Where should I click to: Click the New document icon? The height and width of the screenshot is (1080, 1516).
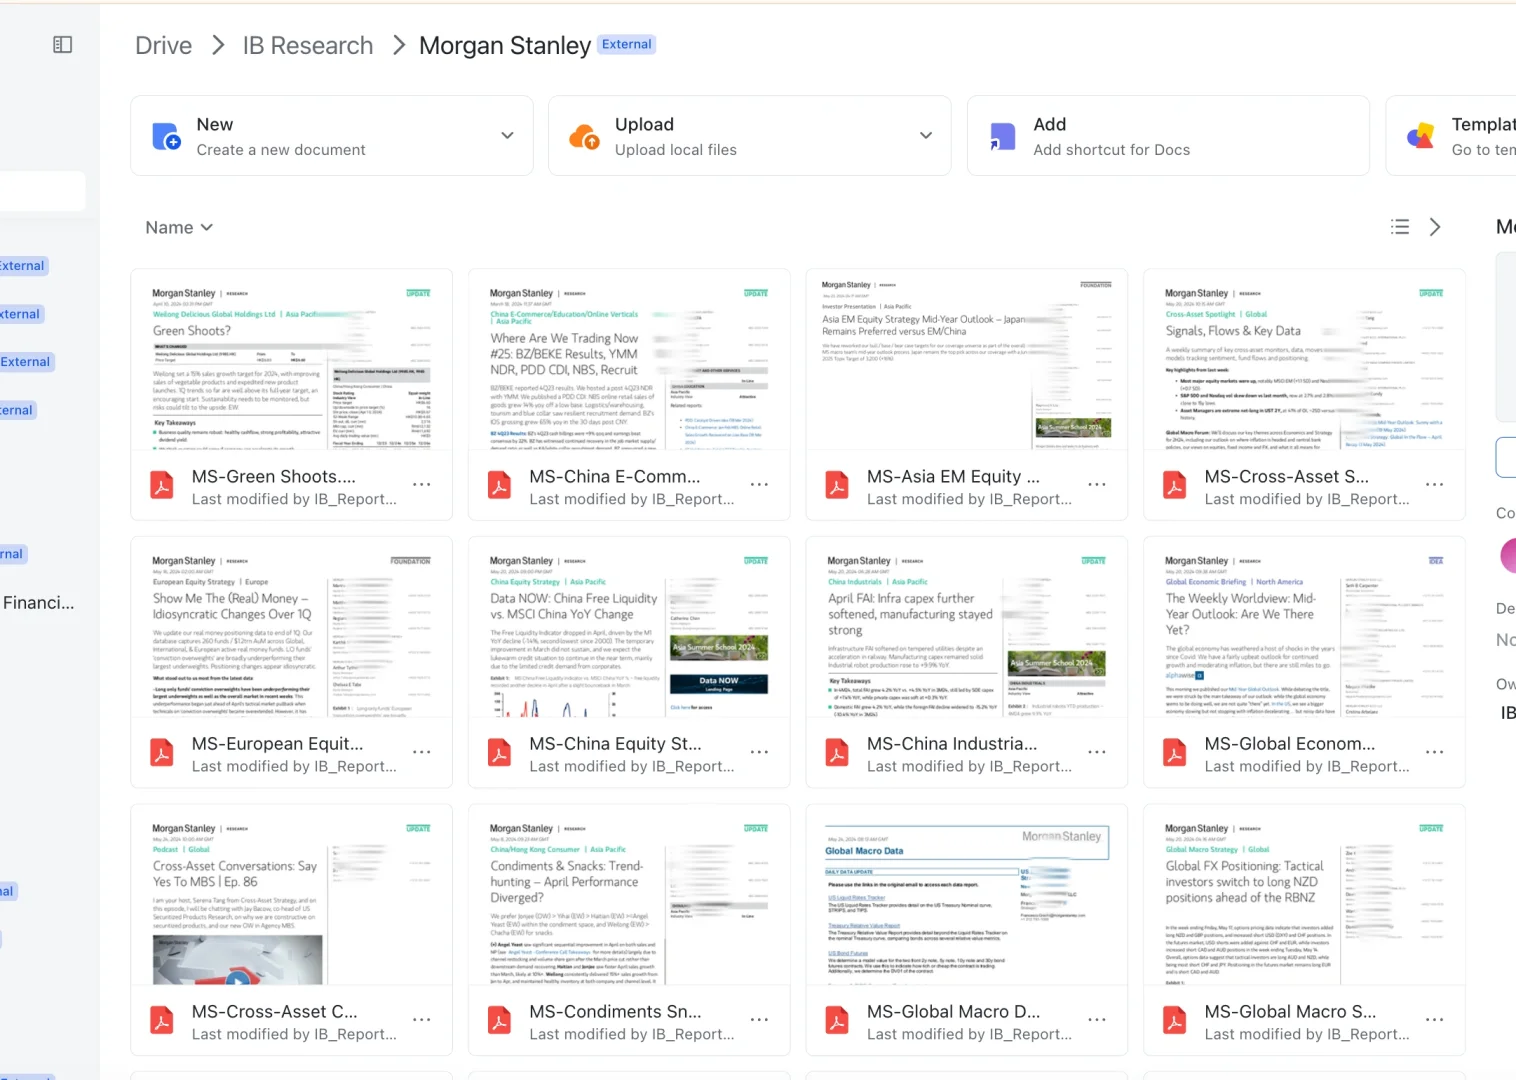(x=166, y=136)
